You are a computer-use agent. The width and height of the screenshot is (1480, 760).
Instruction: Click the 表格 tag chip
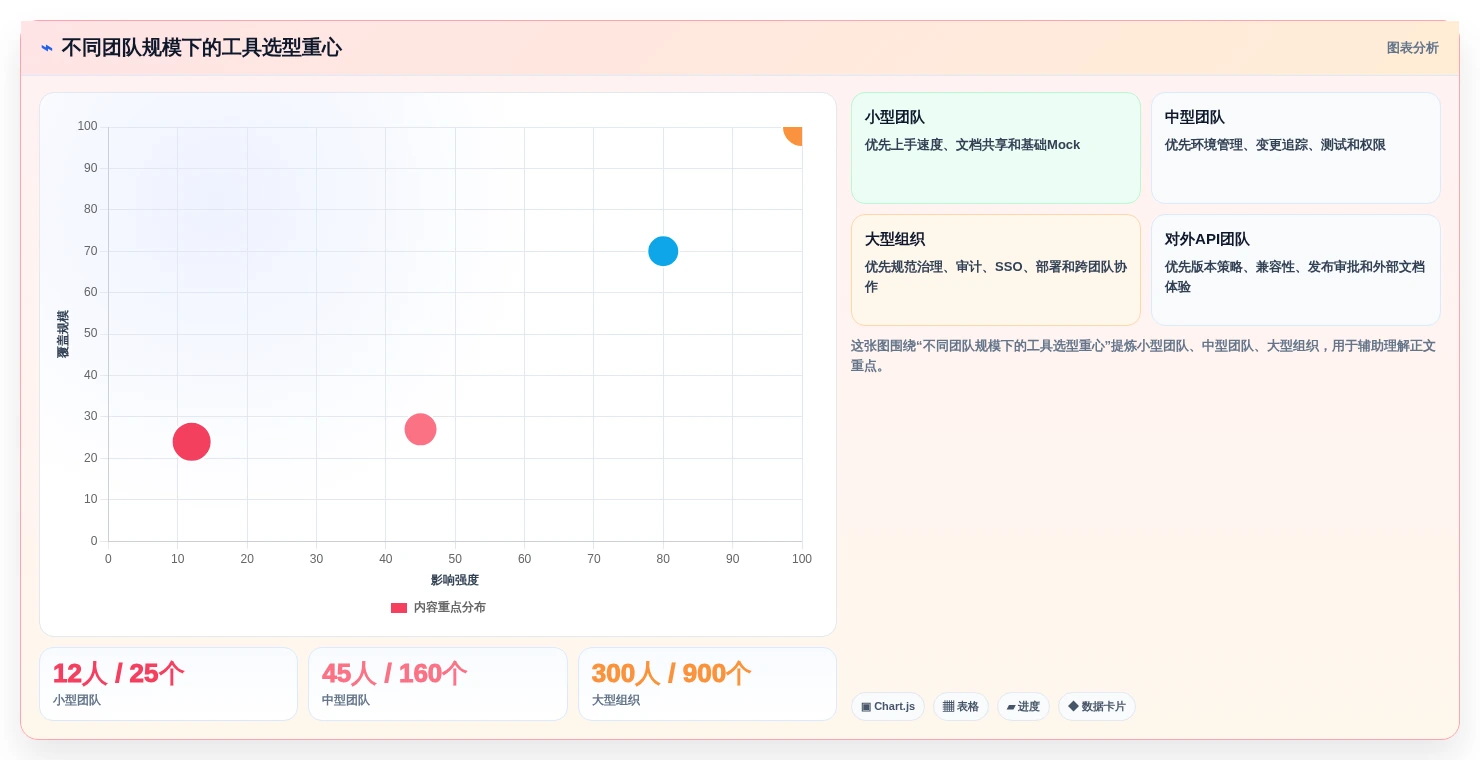point(960,706)
